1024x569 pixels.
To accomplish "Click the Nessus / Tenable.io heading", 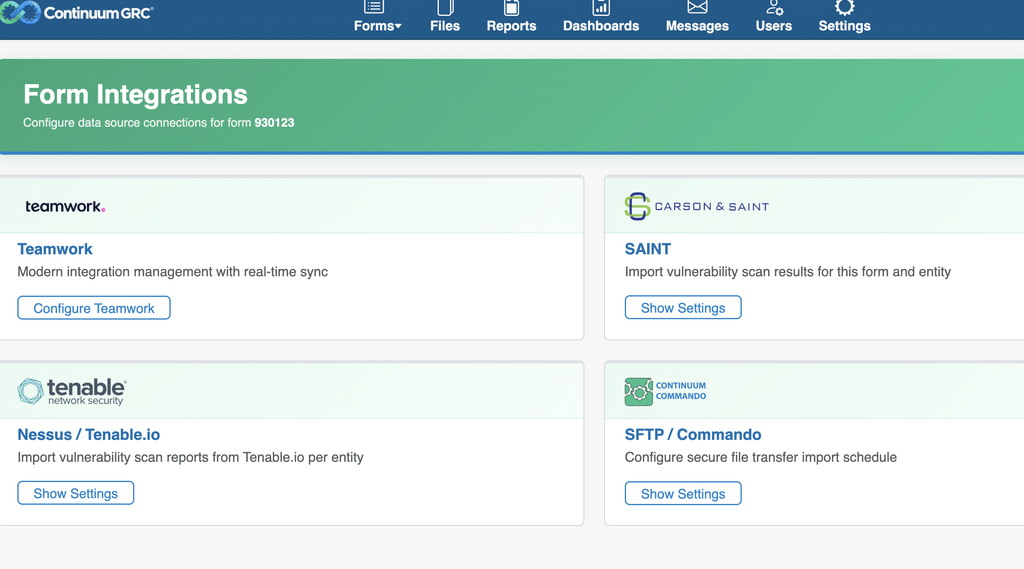I will tap(89, 434).
